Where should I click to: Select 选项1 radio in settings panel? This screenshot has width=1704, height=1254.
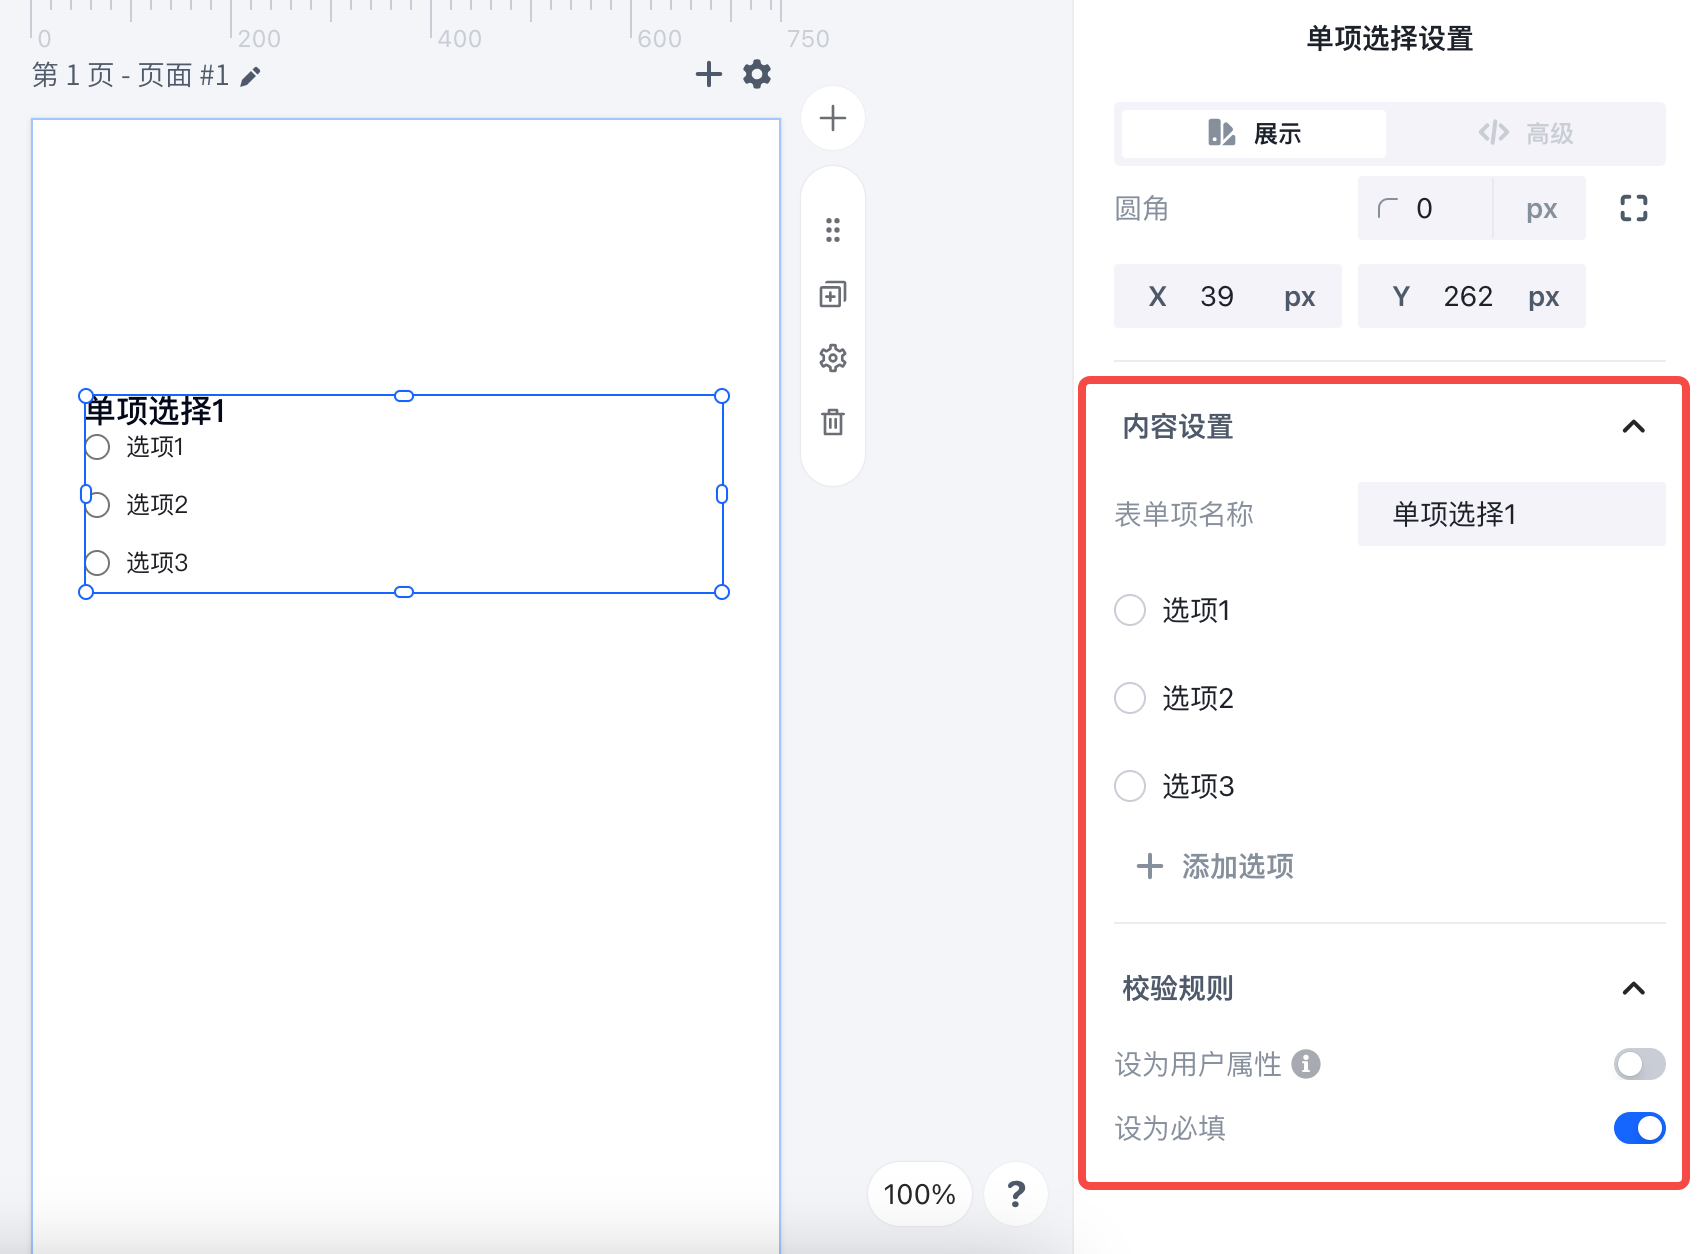click(1130, 610)
